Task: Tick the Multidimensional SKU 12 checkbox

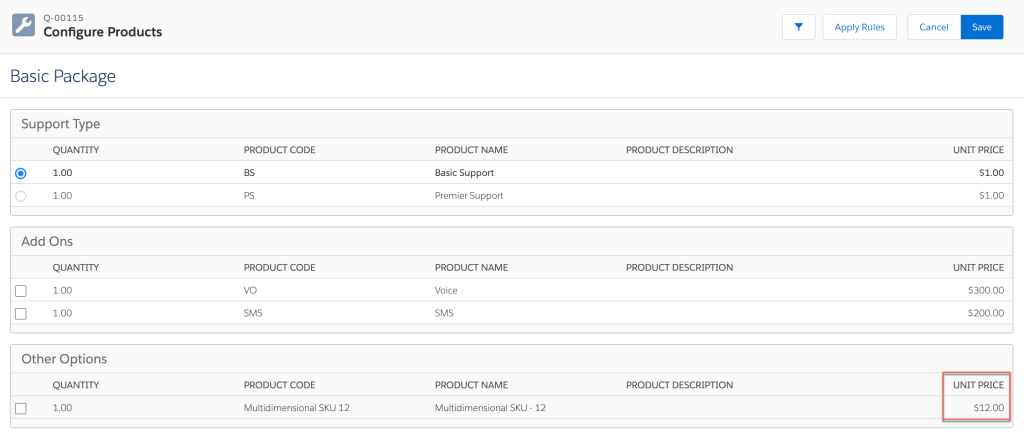Action: point(21,408)
